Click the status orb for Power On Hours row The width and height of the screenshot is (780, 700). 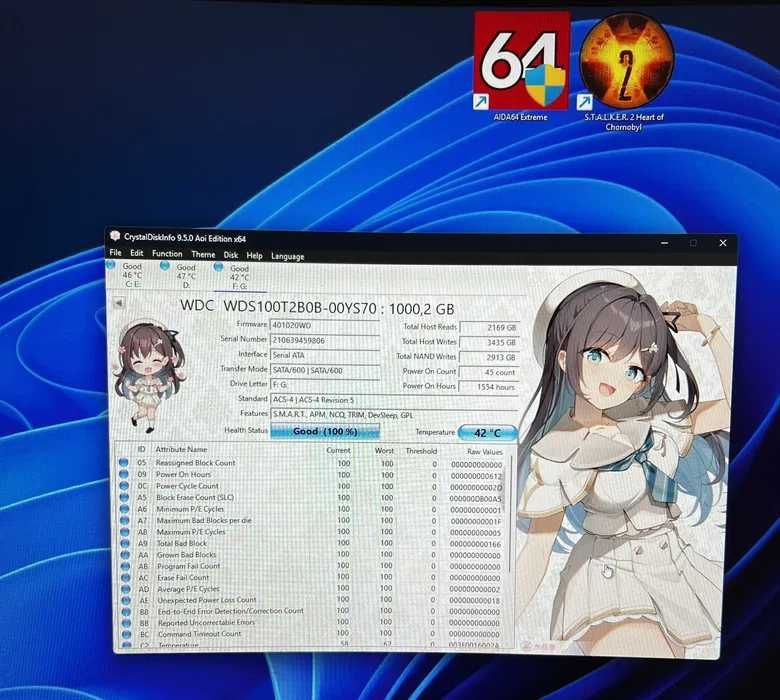pyautogui.click(x=123, y=475)
